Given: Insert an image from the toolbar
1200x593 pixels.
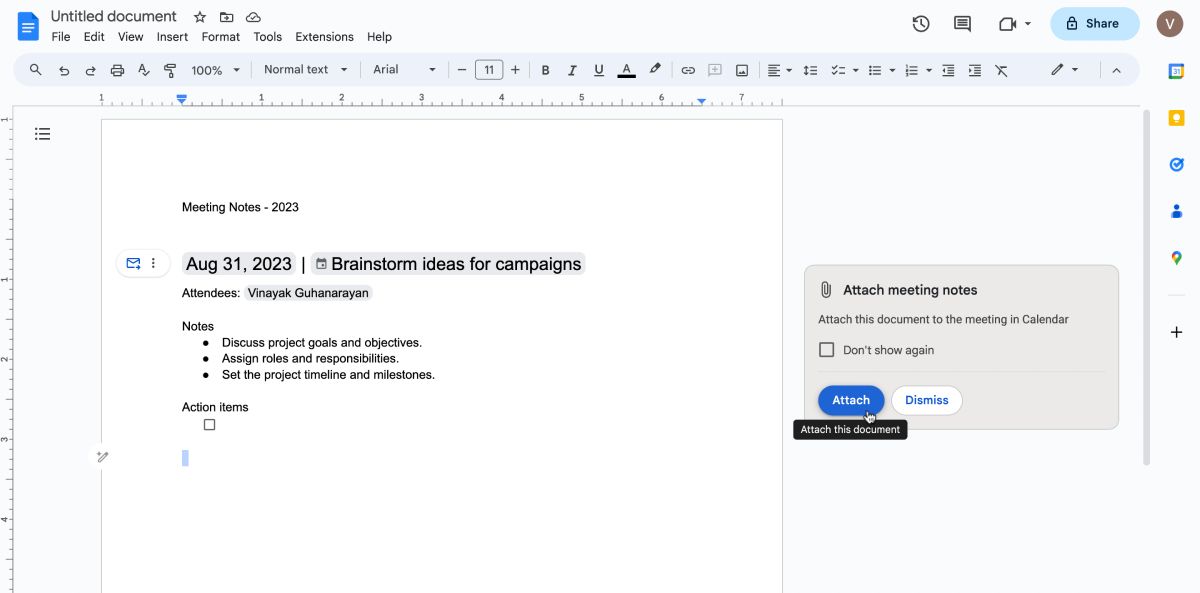Looking at the screenshot, I should click(741, 70).
